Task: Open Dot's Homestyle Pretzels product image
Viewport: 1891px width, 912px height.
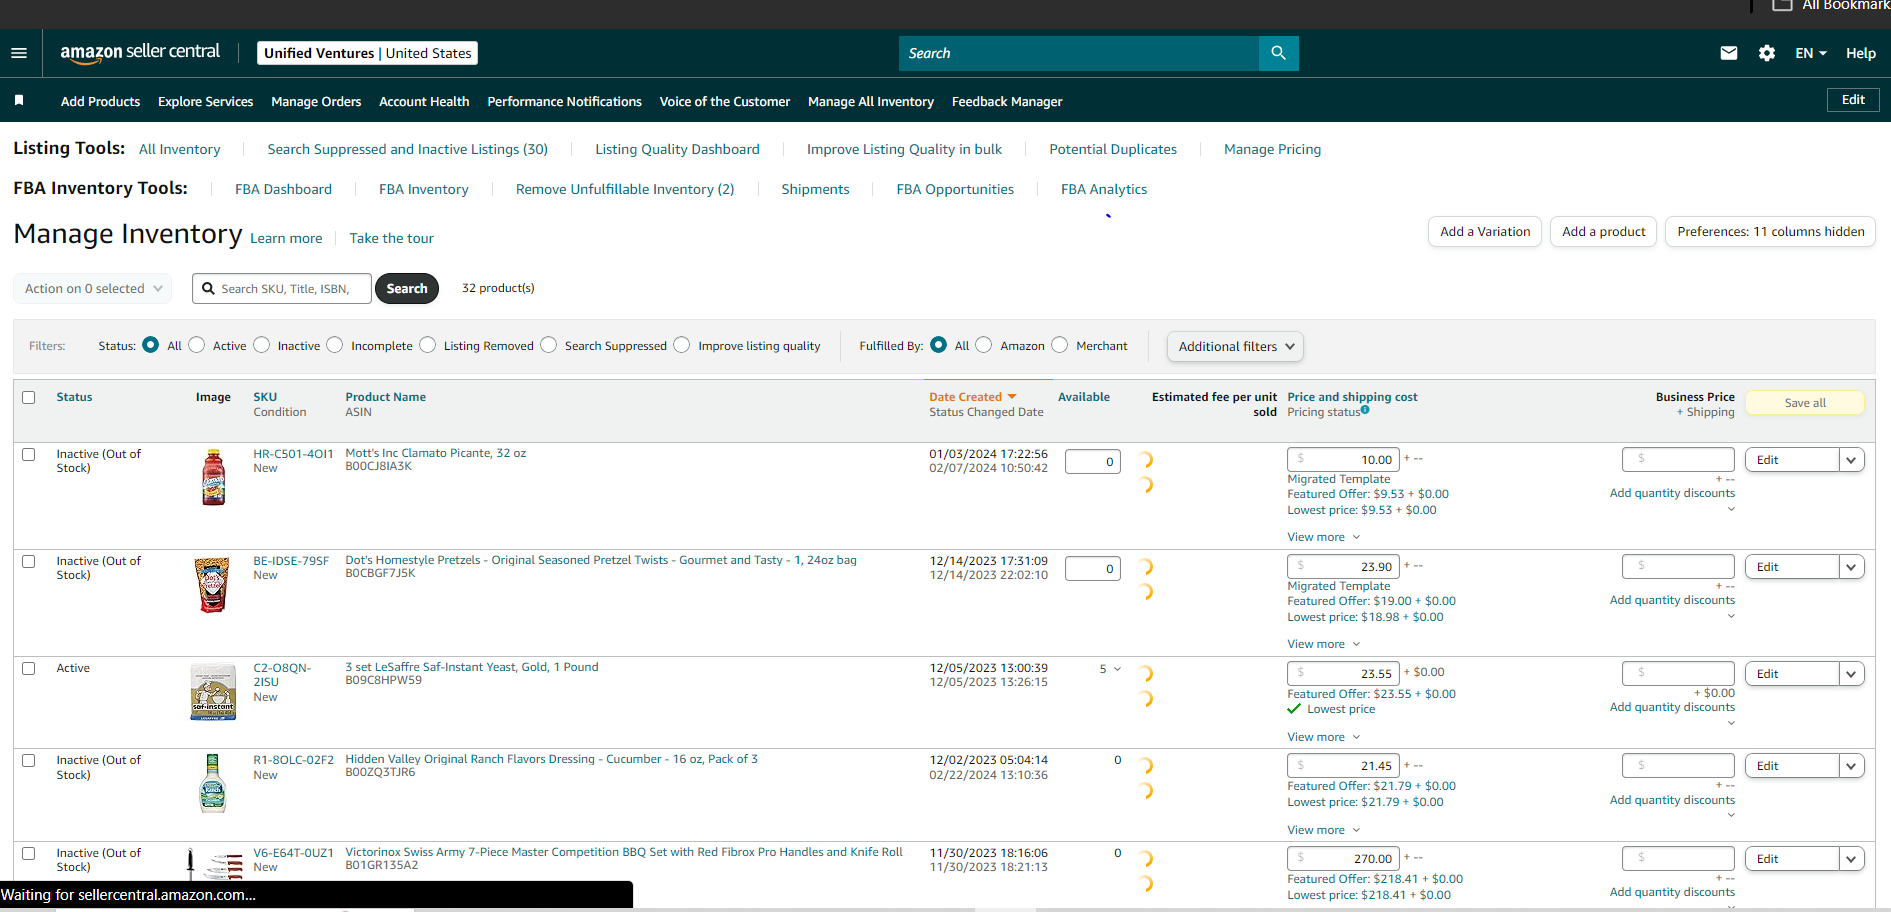Action: [x=212, y=584]
